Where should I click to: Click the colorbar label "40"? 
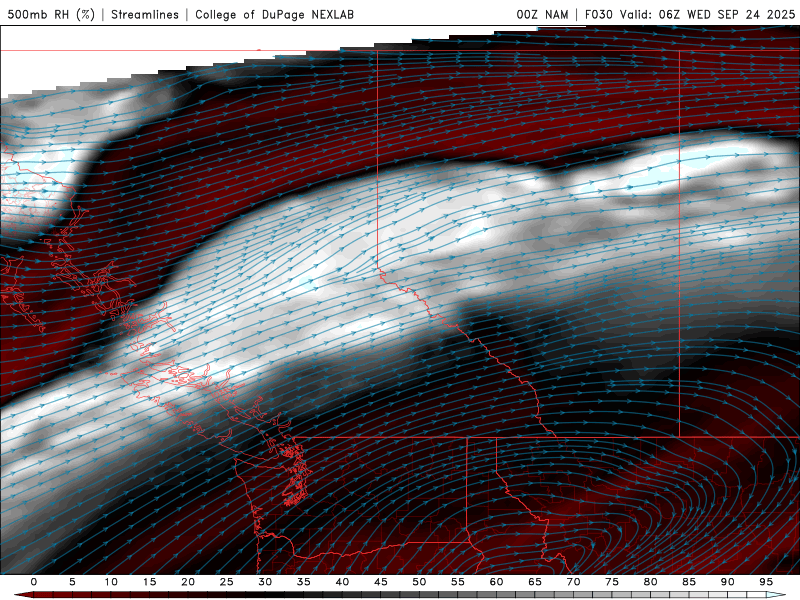coord(342,582)
